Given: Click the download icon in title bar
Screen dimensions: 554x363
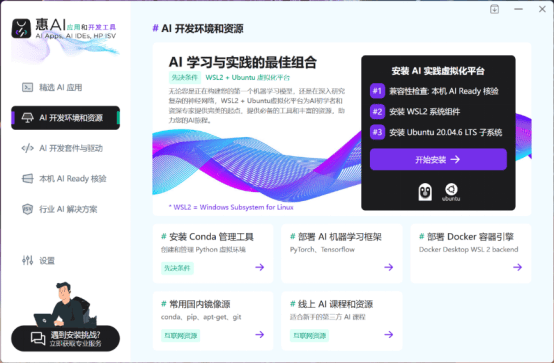Looking at the screenshot, I should click(495, 9).
